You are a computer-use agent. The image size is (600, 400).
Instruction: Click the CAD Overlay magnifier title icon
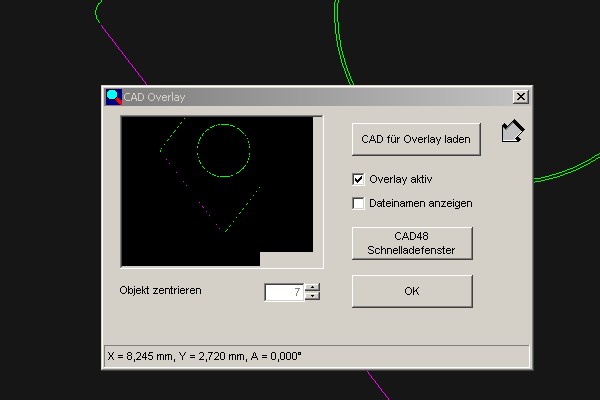[114, 97]
